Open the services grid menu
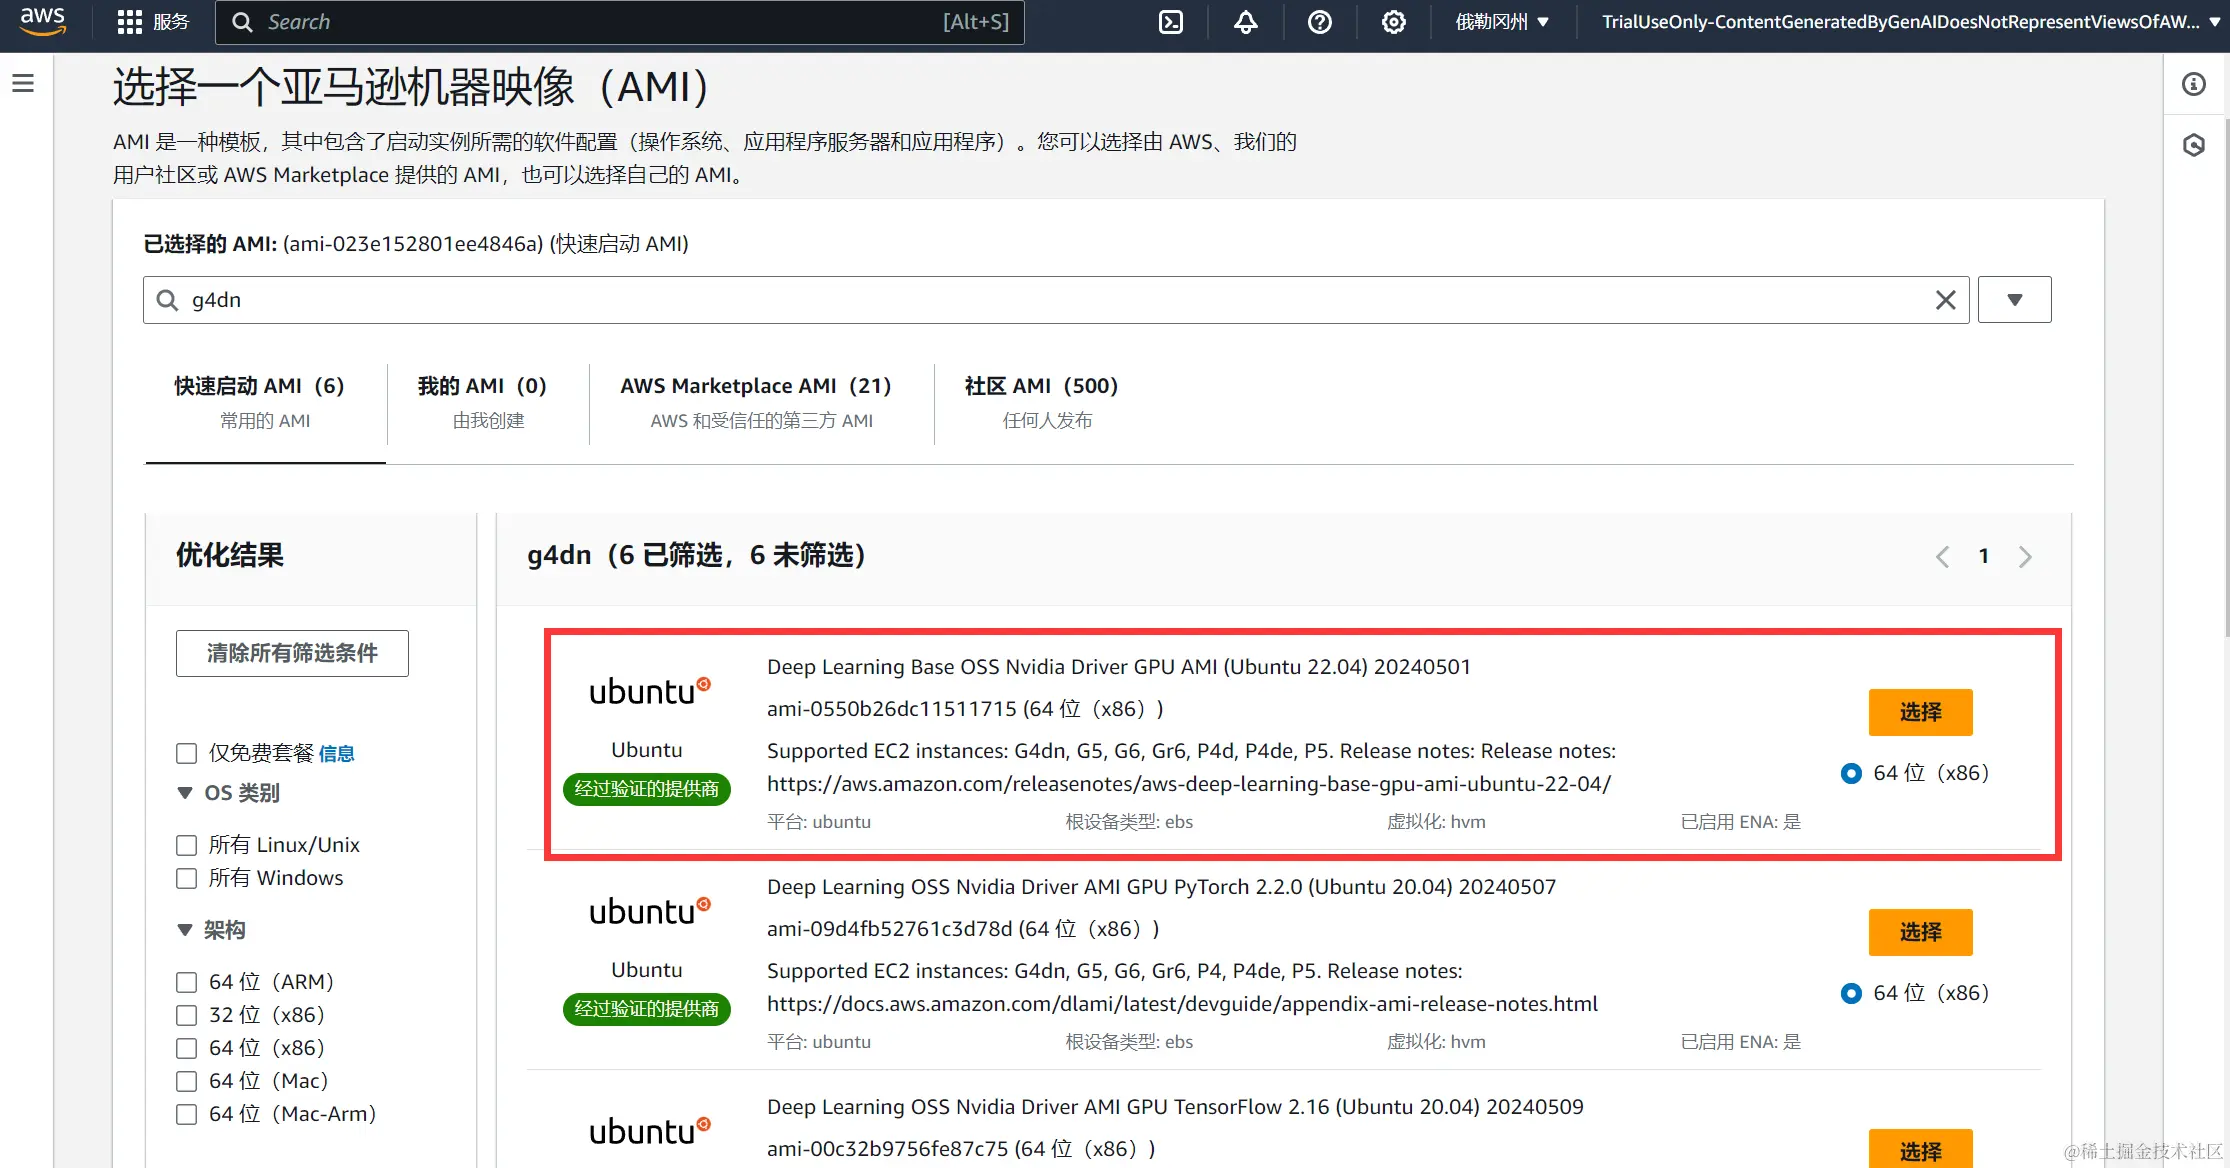Screen dimensions: 2230x1168 tap(129, 22)
